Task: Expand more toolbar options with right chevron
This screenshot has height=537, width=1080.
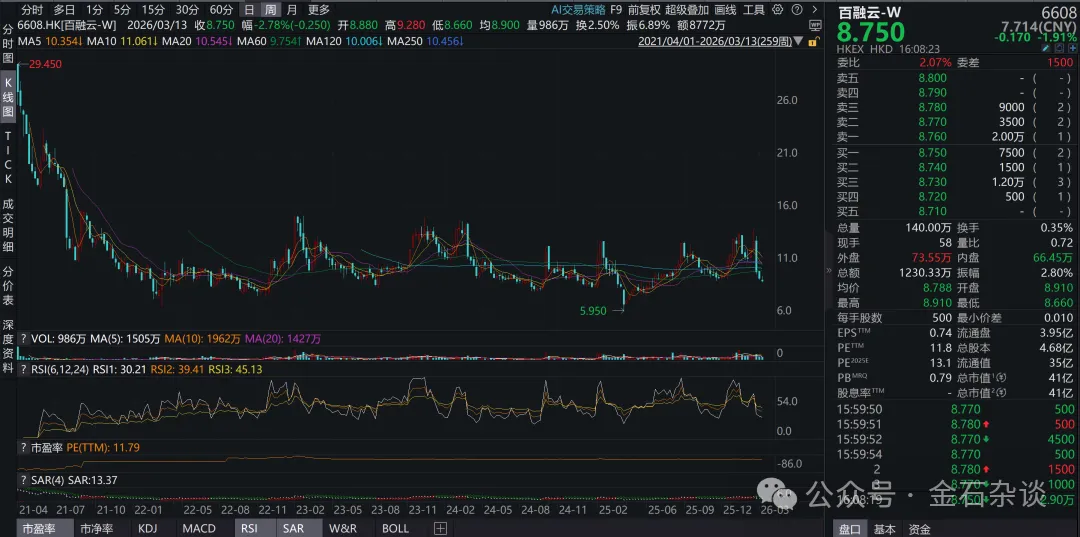Action: coord(815,10)
